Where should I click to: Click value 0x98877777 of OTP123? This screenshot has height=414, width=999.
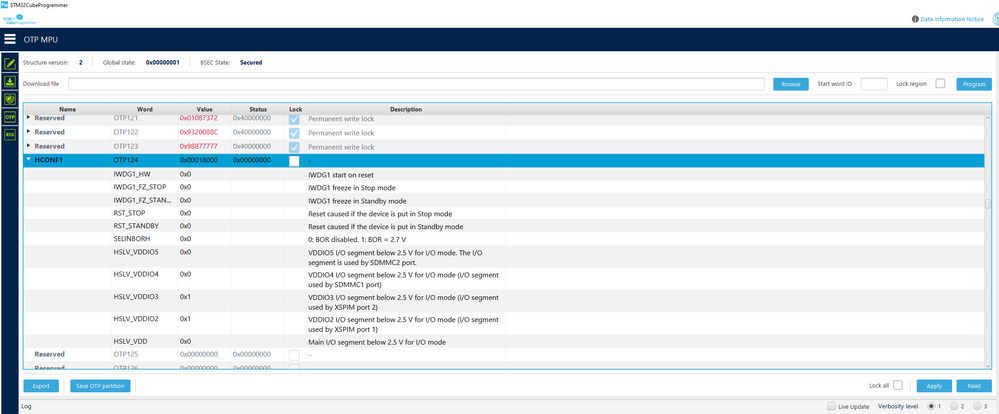(199, 147)
